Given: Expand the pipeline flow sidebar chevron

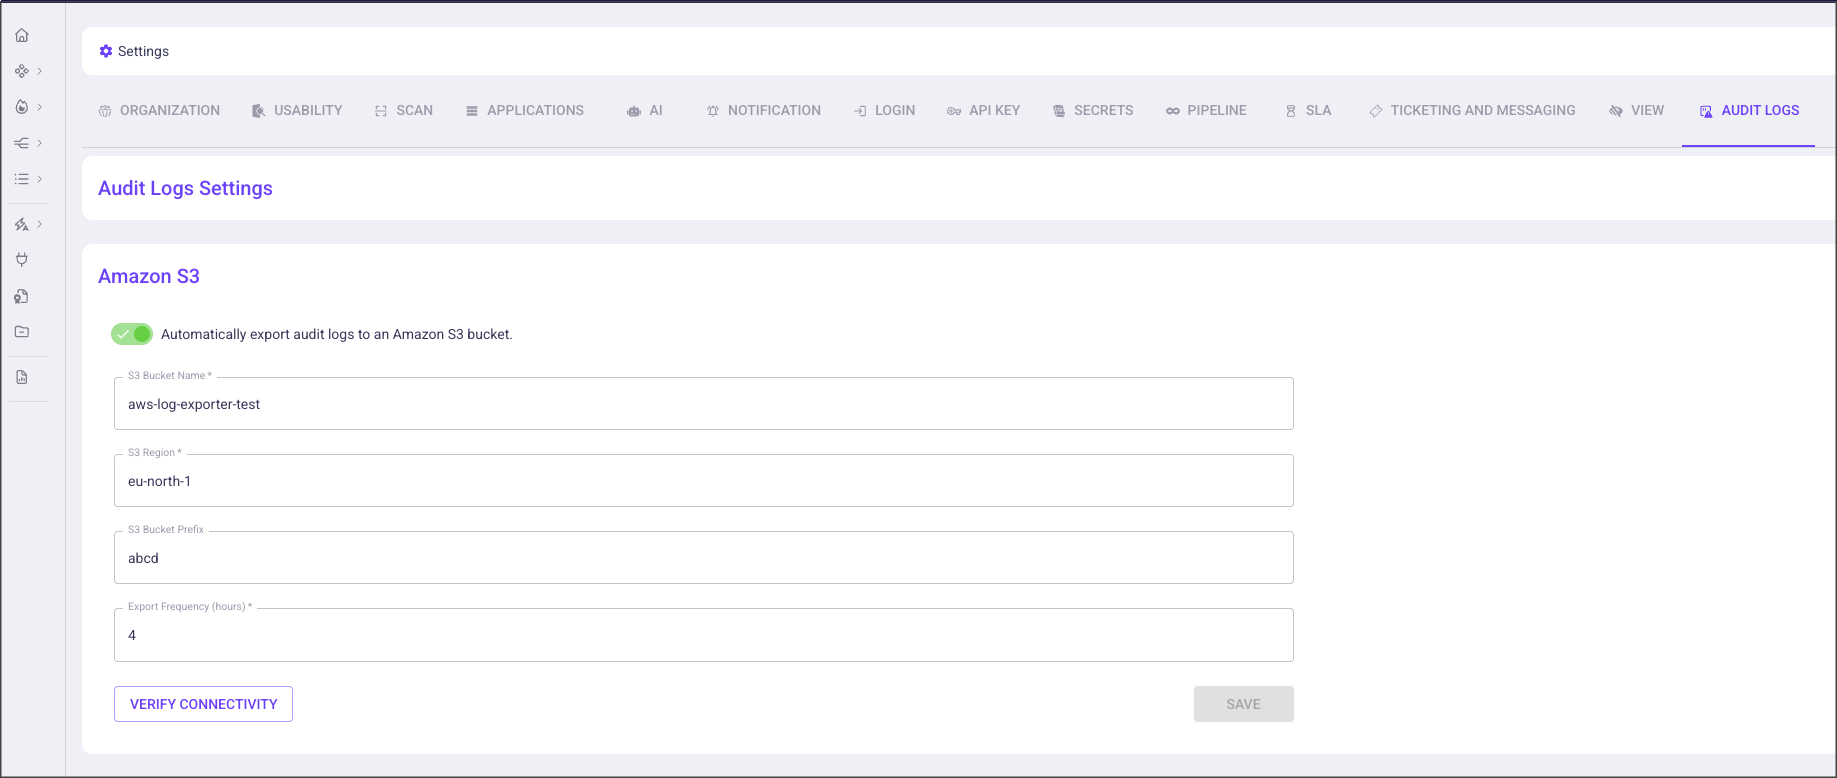Looking at the screenshot, I should pyautogui.click(x=40, y=143).
